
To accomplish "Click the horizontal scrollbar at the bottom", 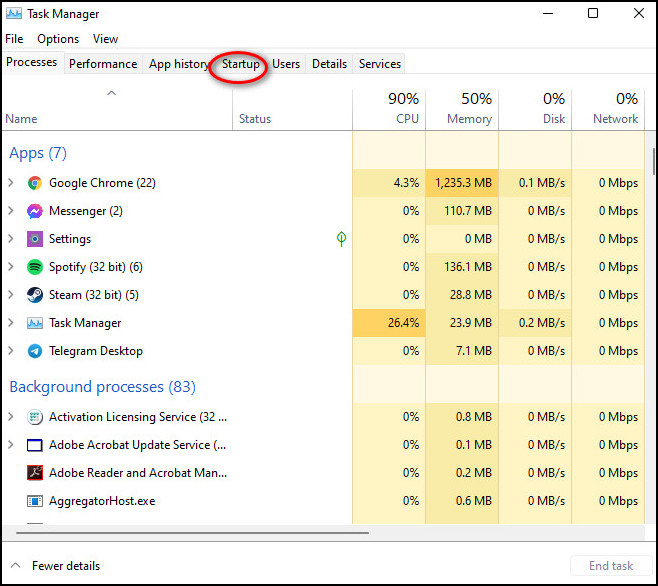I will pos(193,533).
